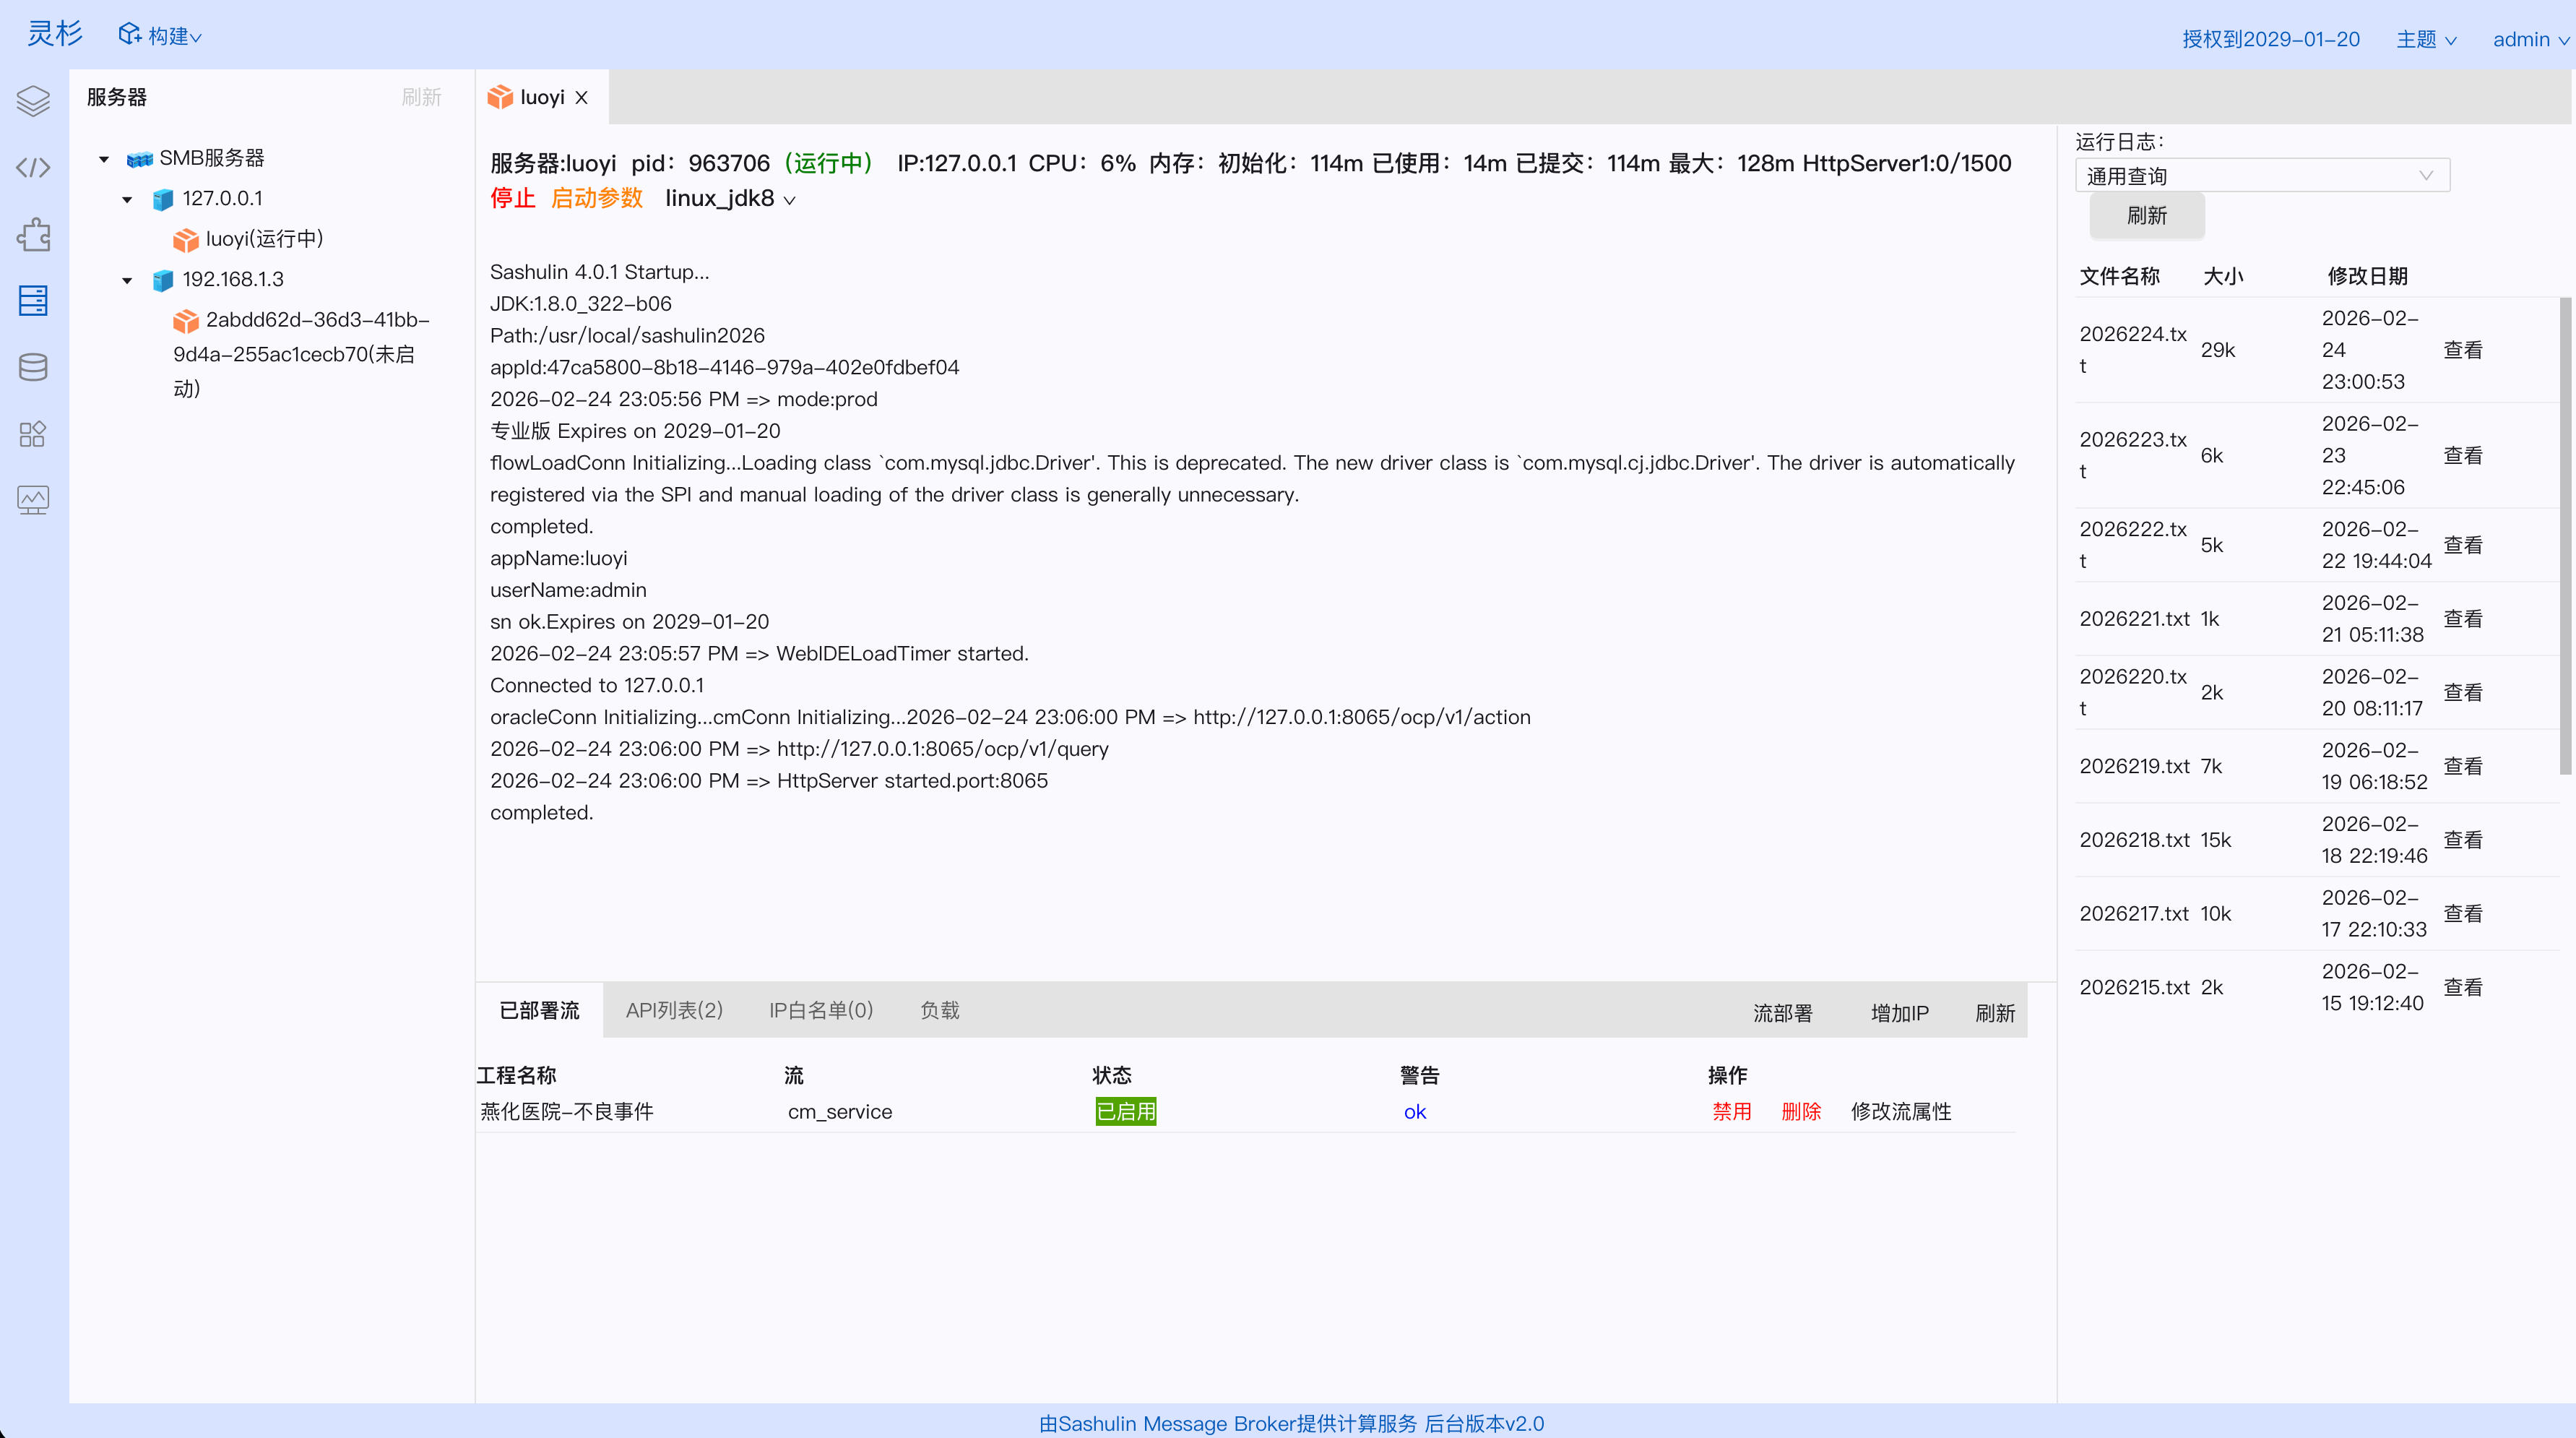
Task: Select the server rack sidebar icon
Action: pyautogui.click(x=33, y=300)
